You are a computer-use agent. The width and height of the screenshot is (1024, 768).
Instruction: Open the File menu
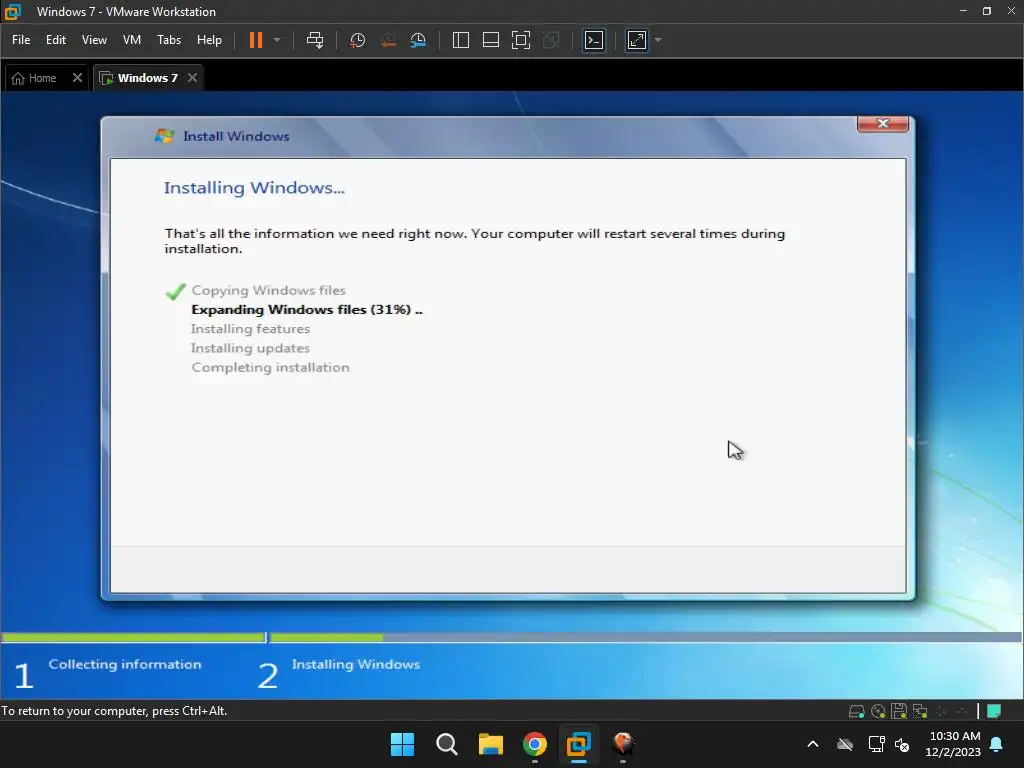(21, 40)
